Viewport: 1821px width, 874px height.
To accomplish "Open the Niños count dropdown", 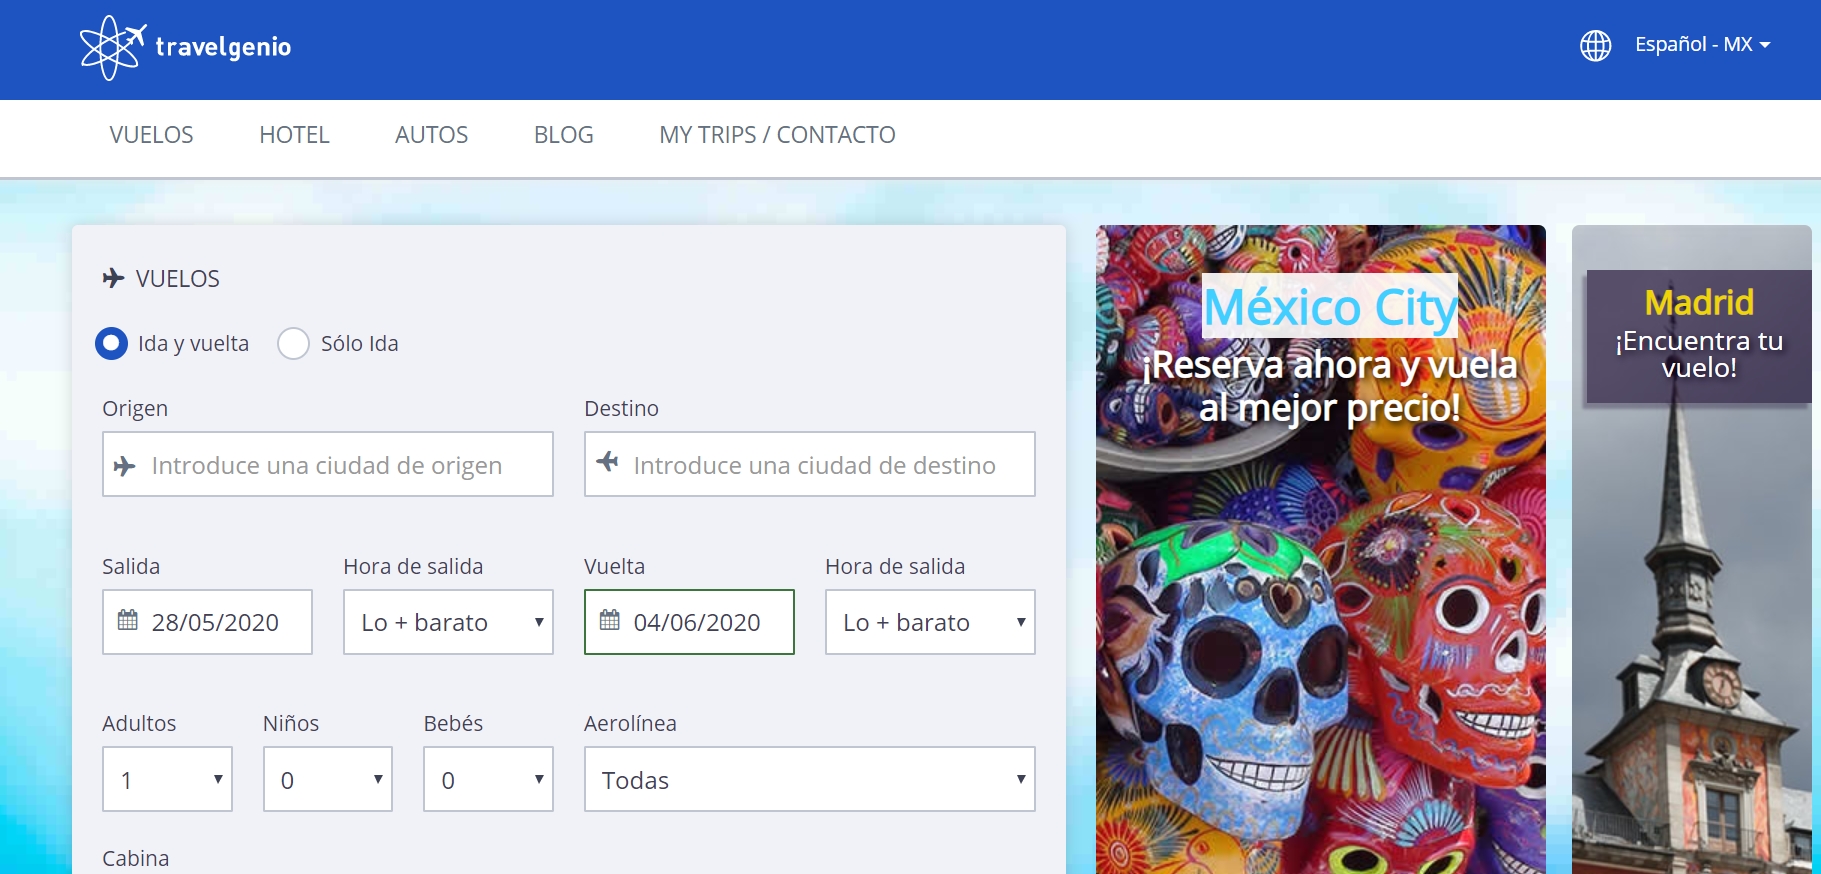I will (328, 779).
